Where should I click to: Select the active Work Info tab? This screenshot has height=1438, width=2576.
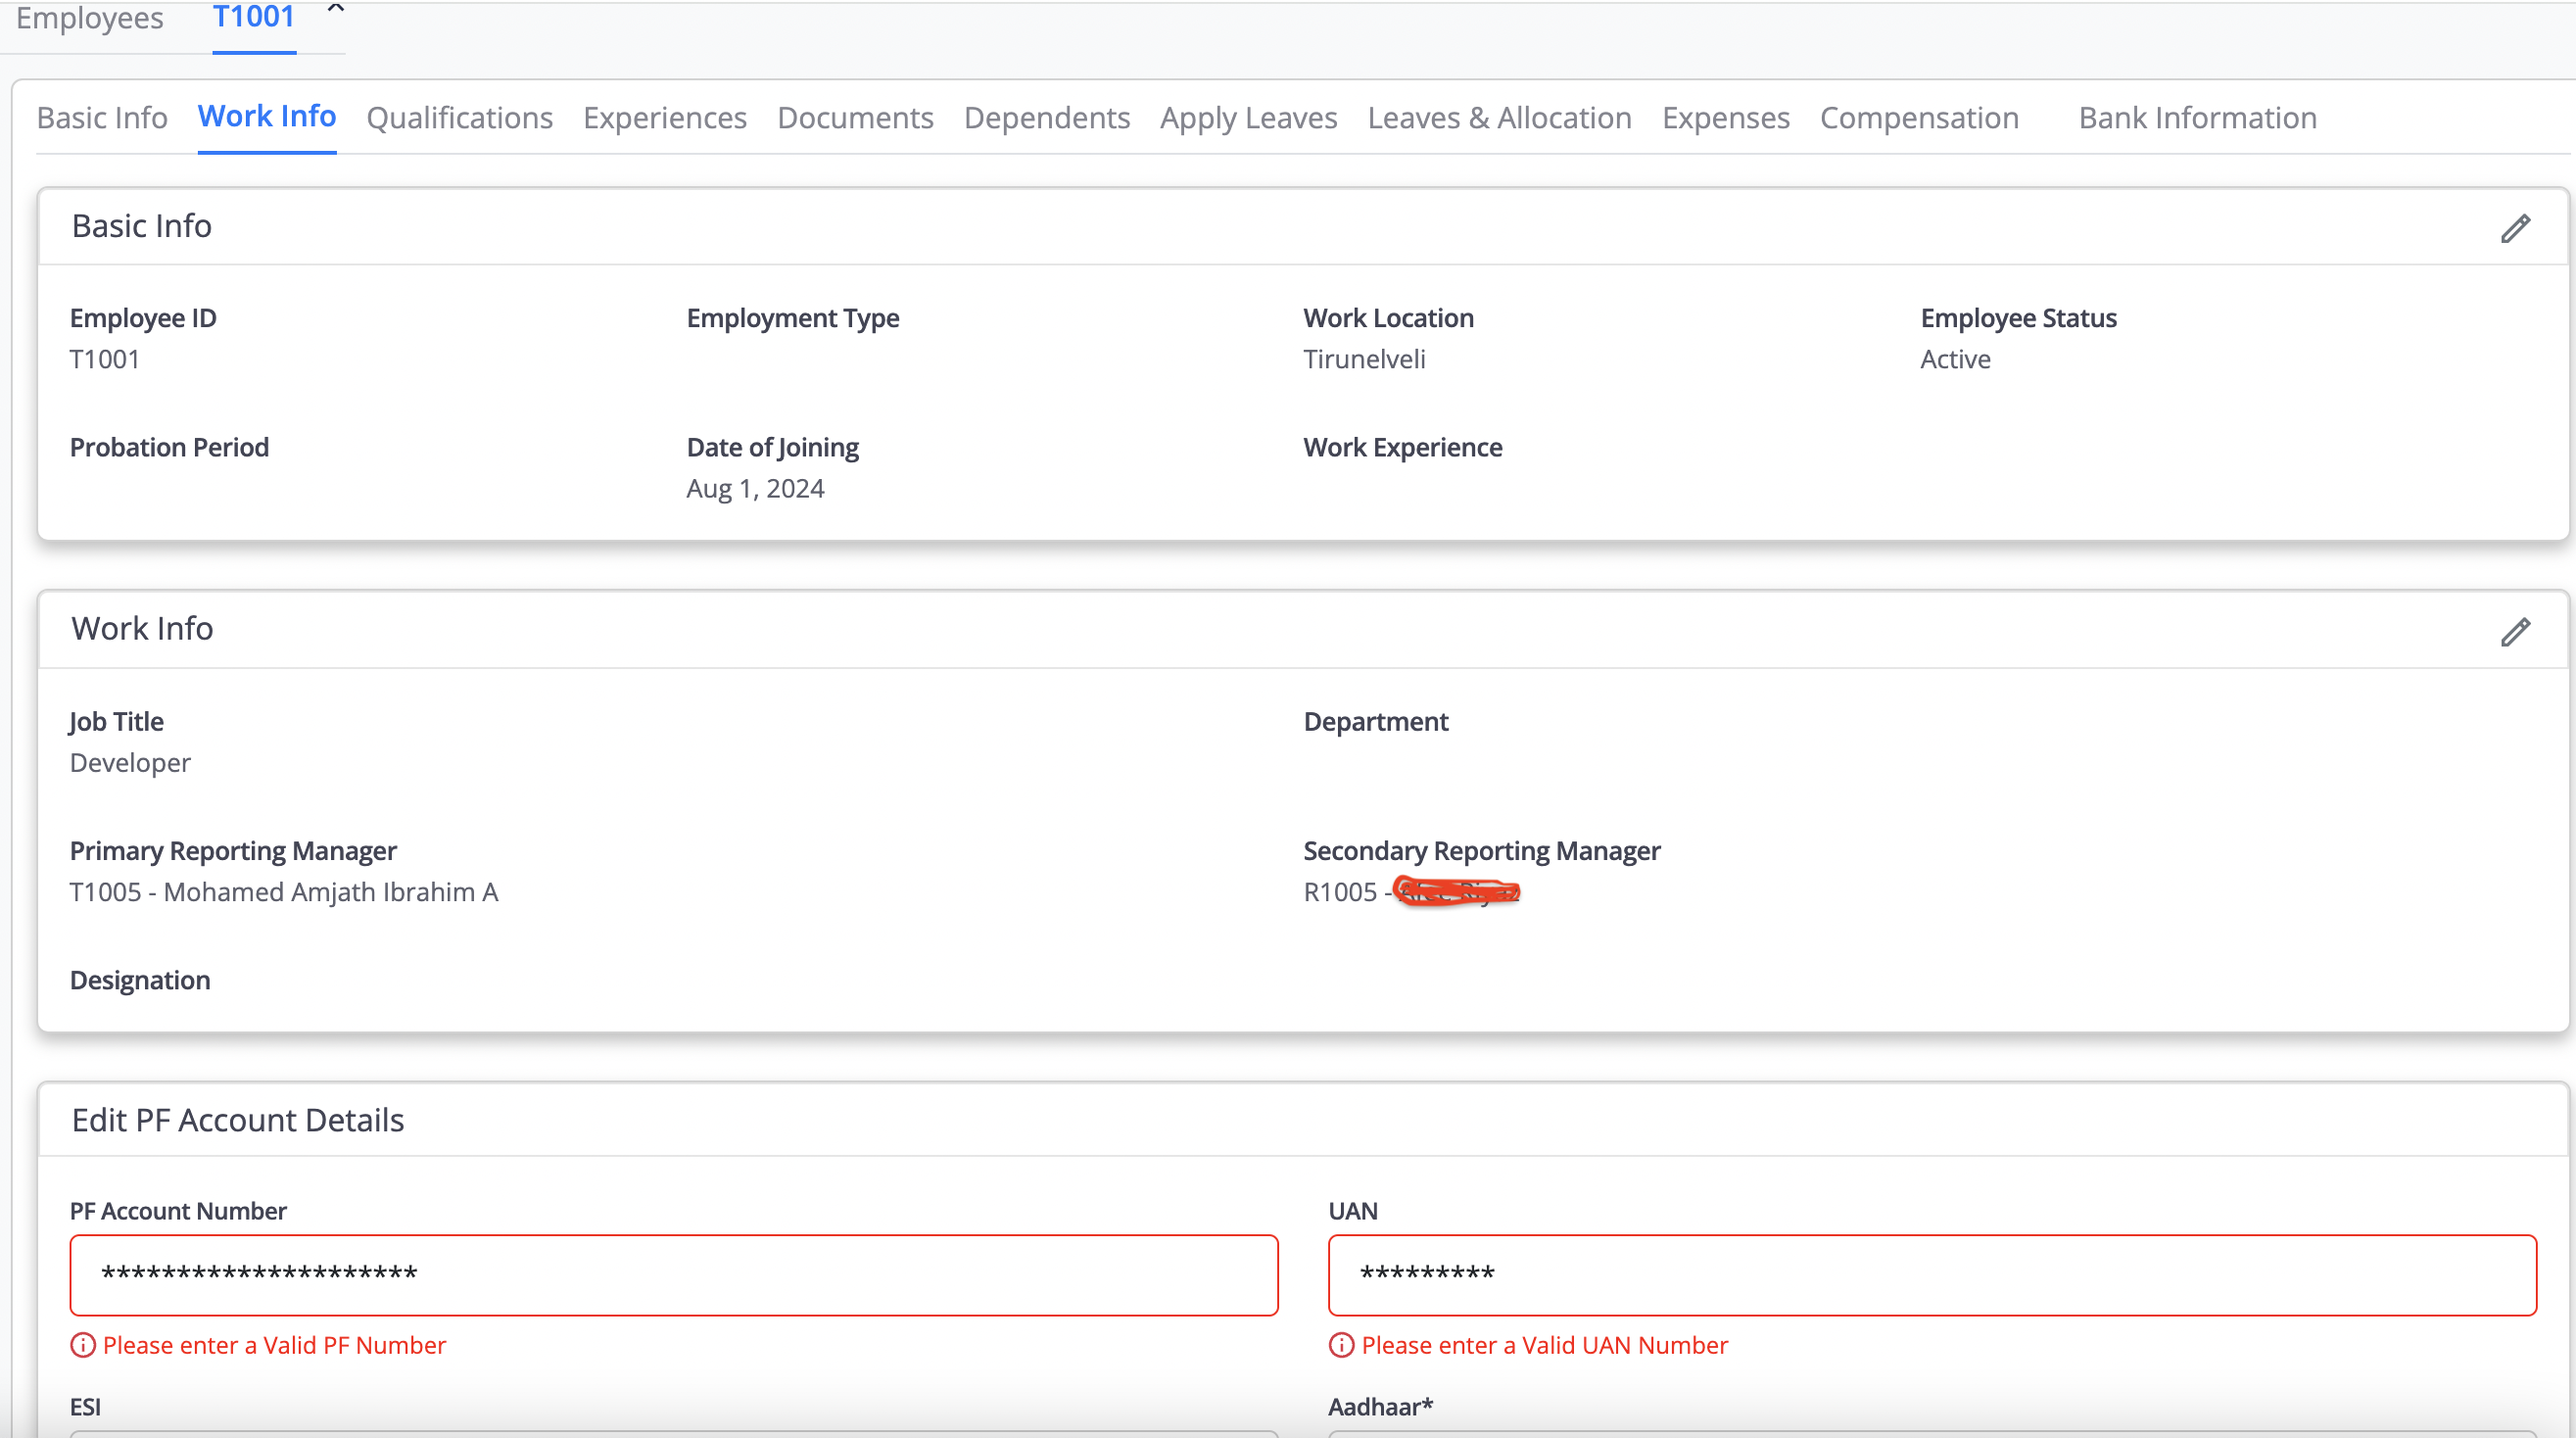click(x=267, y=117)
